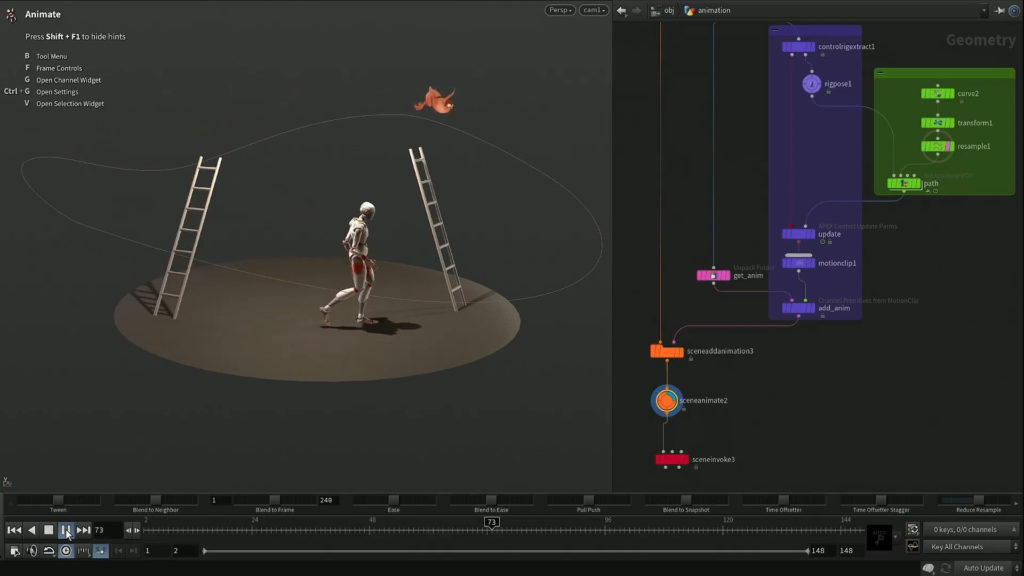The image size is (1024, 576).
Task: Click the pin icon in the network editor toolbar
Action: click(x=1001, y=10)
